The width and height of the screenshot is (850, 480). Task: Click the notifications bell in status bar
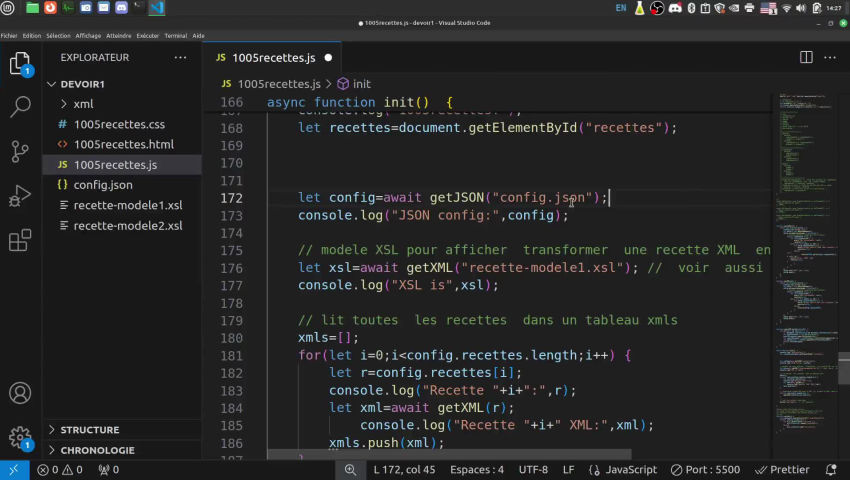tap(832, 470)
